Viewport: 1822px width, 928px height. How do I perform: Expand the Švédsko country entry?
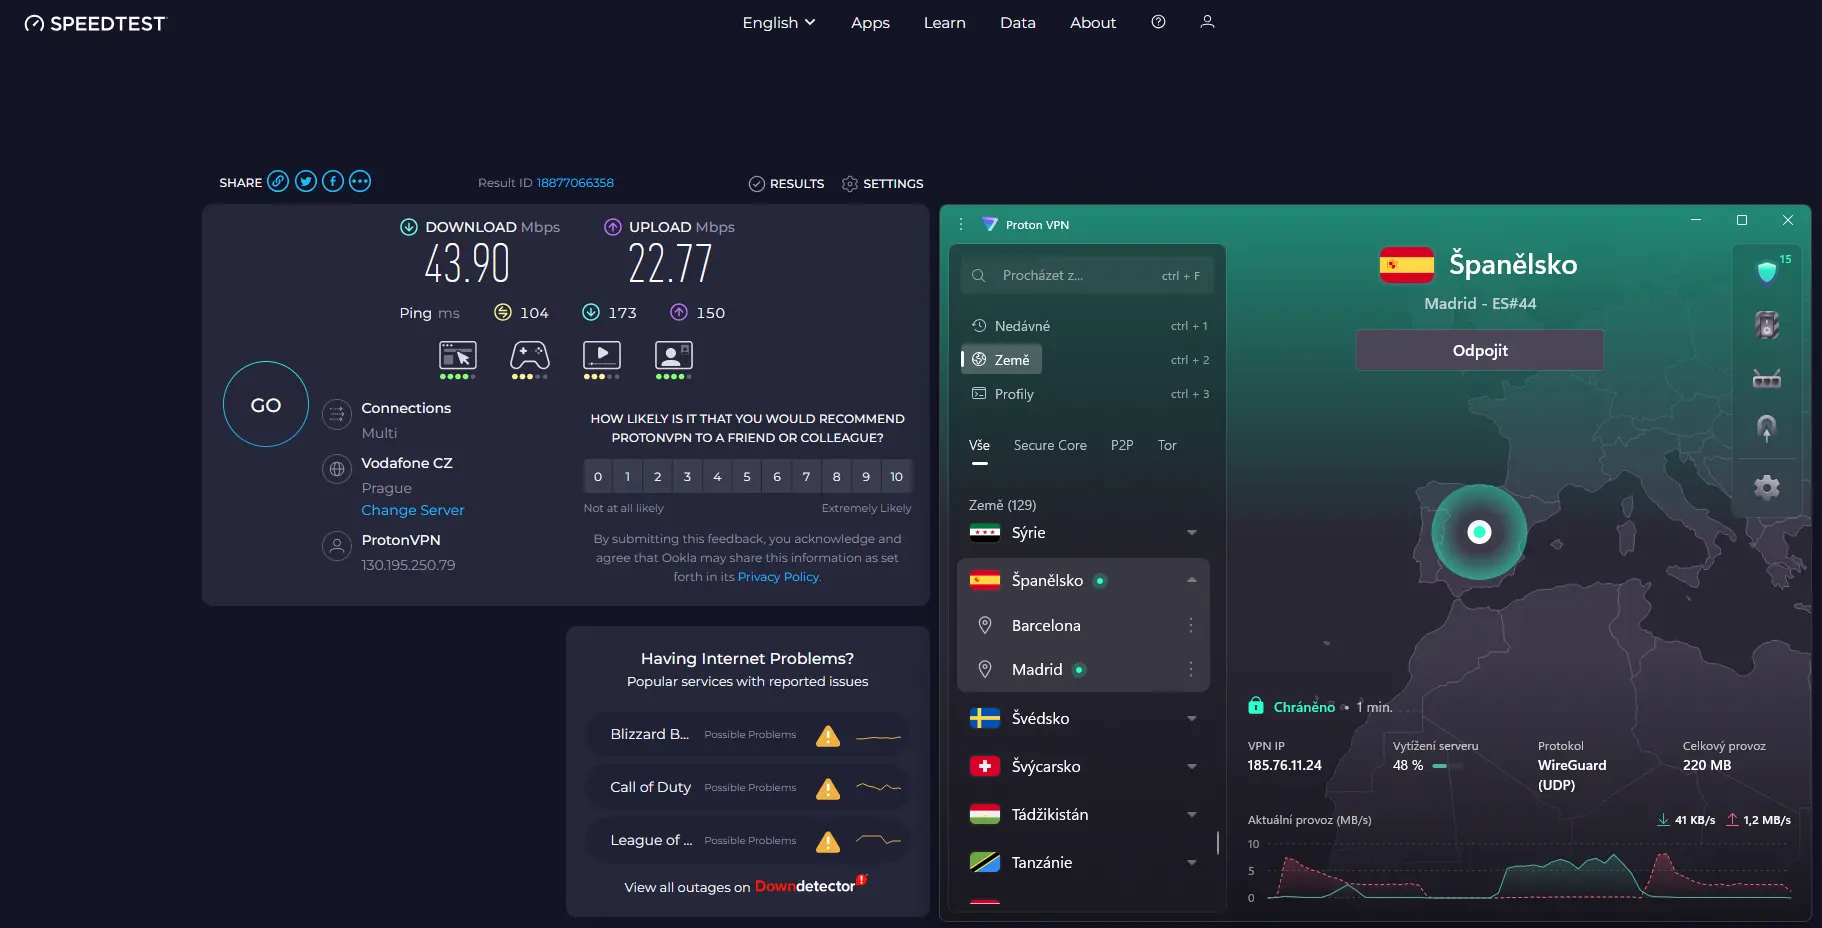point(1191,718)
